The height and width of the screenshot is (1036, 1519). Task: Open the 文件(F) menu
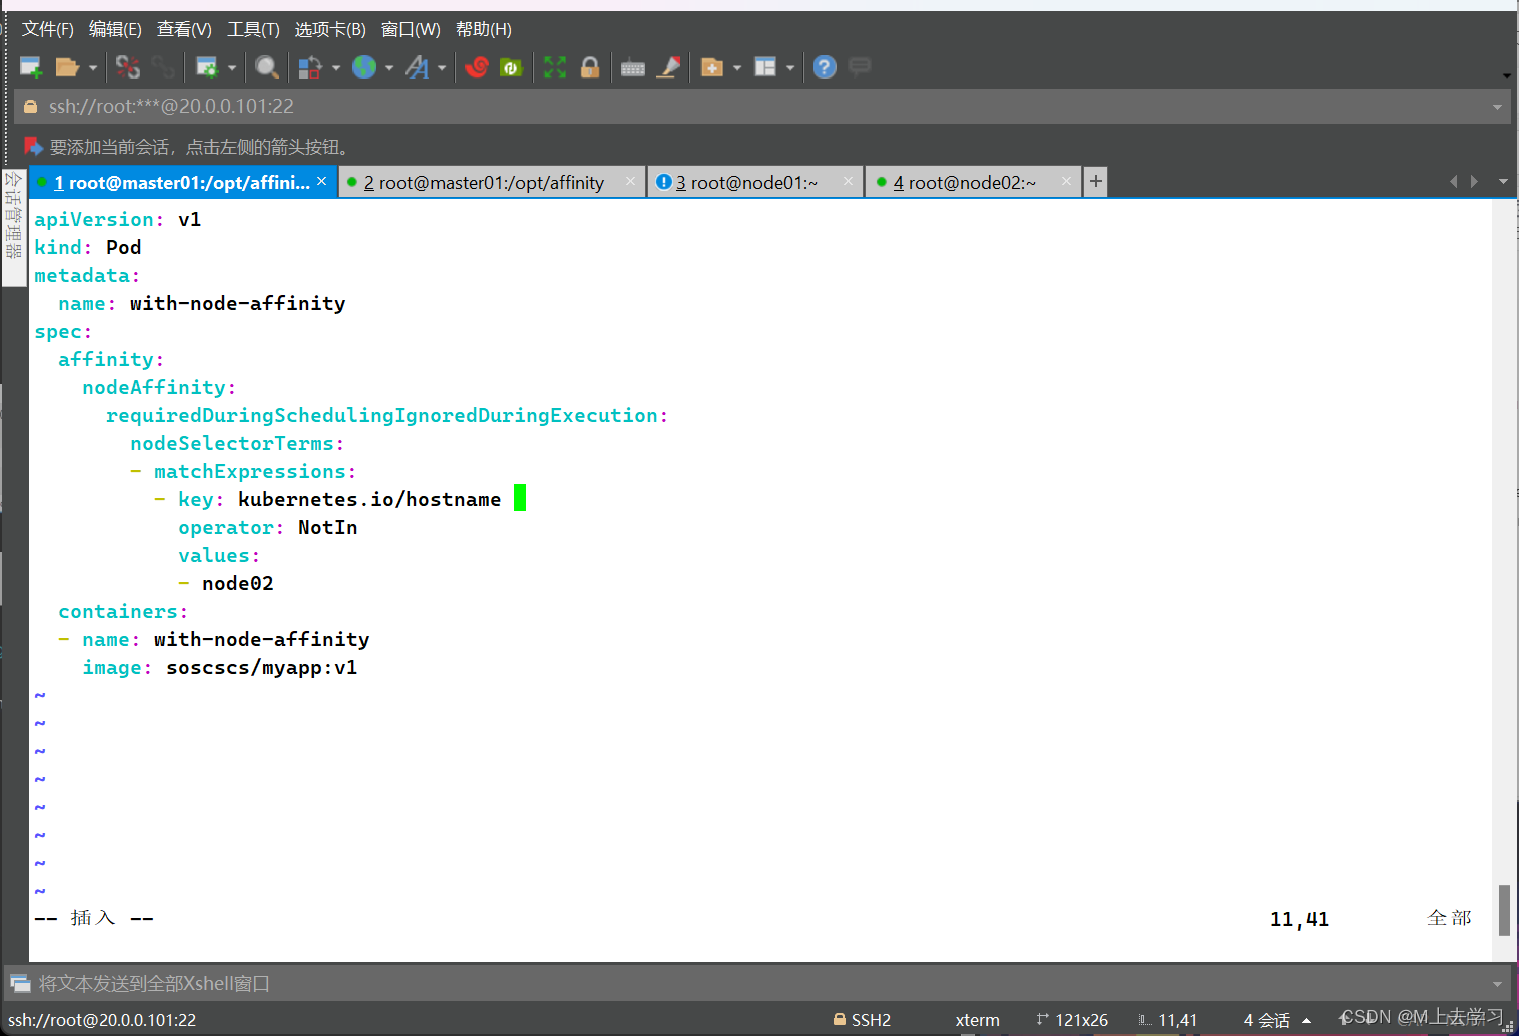(x=48, y=29)
